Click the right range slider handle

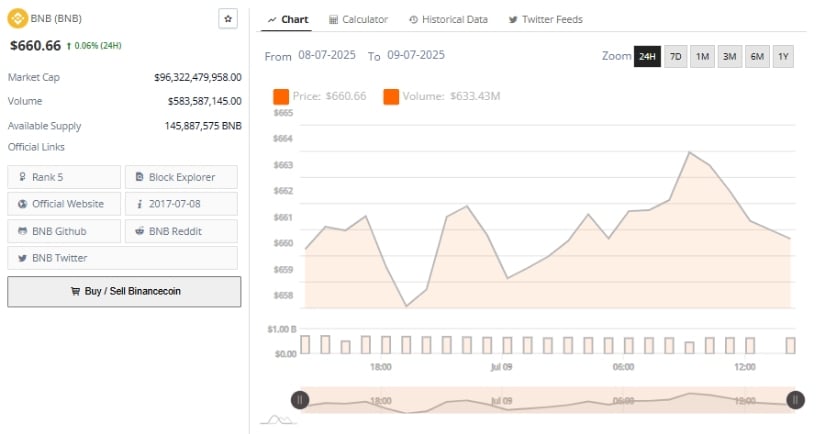[x=795, y=400]
